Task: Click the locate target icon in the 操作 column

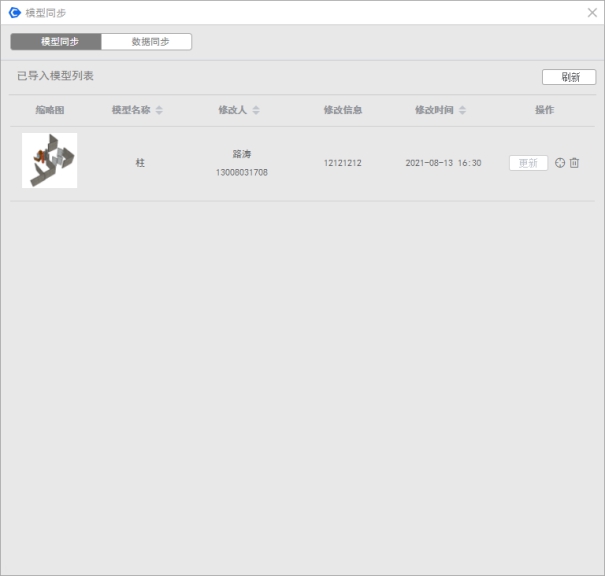Action: [560, 163]
